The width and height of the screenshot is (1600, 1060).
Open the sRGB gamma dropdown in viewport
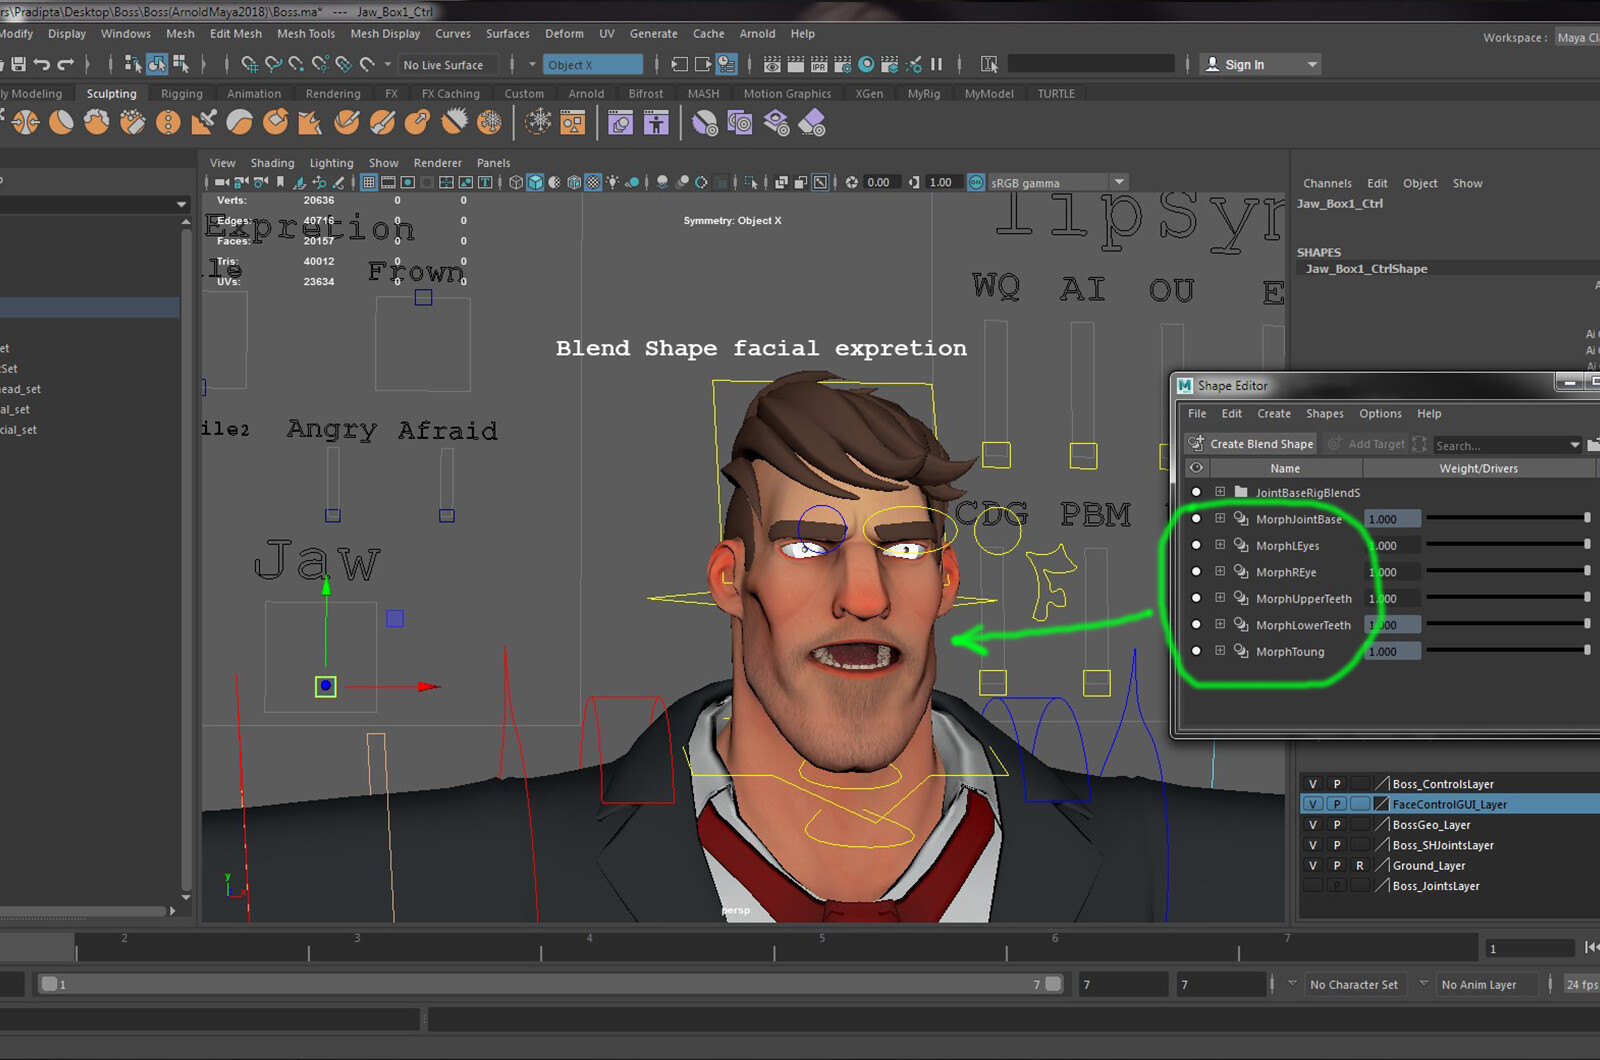[x=1118, y=182]
